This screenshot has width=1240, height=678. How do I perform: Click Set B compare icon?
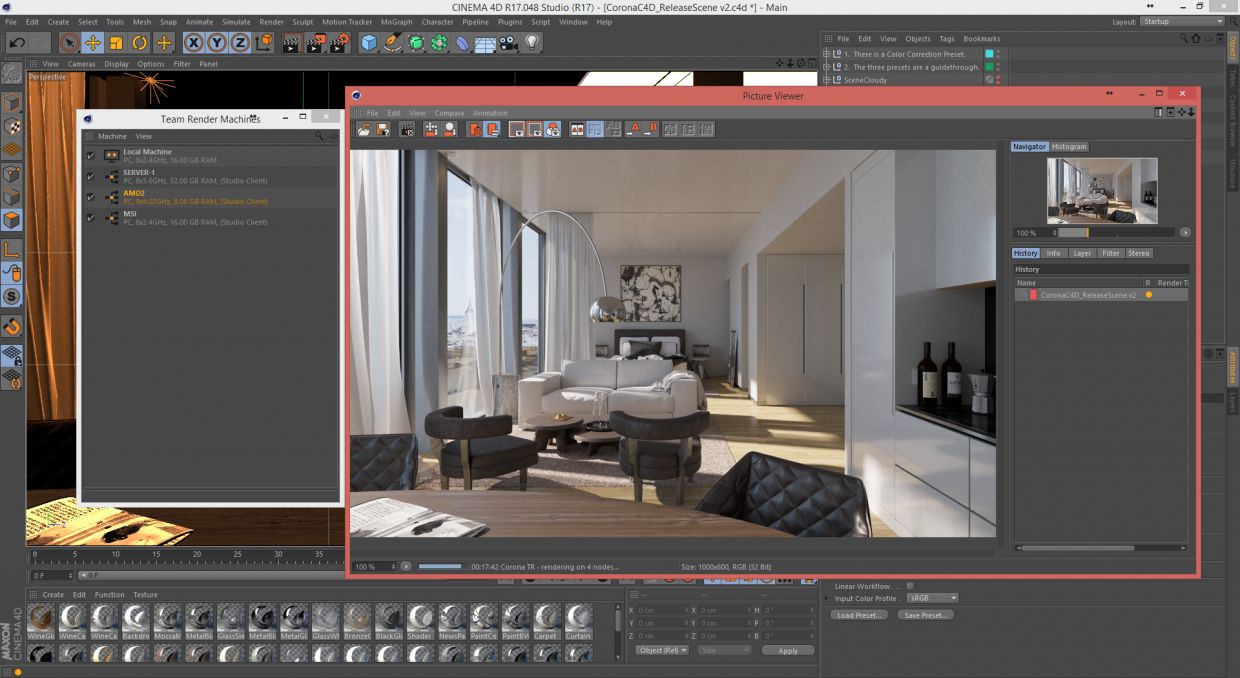pos(651,129)
